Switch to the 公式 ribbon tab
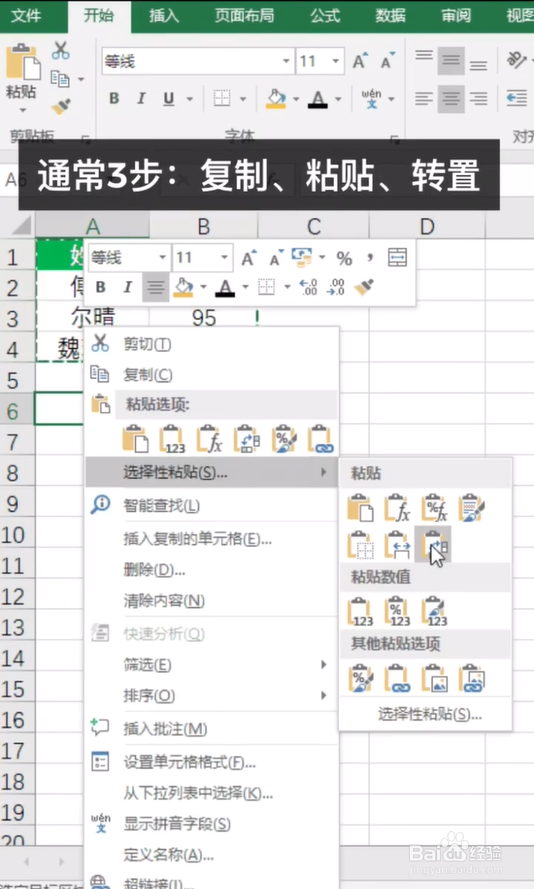534x889 pixels. 325,15
